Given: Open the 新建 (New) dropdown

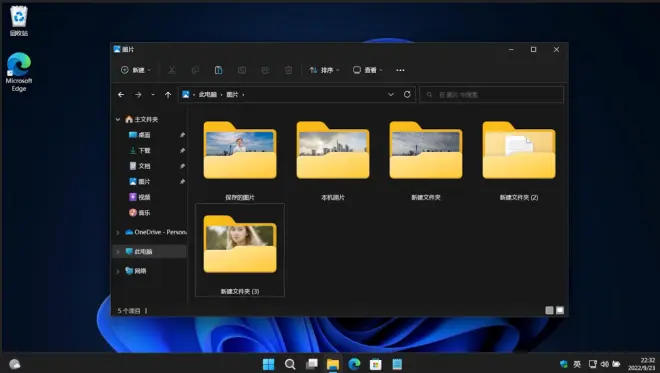Looking at the screenshot, I should tap(136, 70).
